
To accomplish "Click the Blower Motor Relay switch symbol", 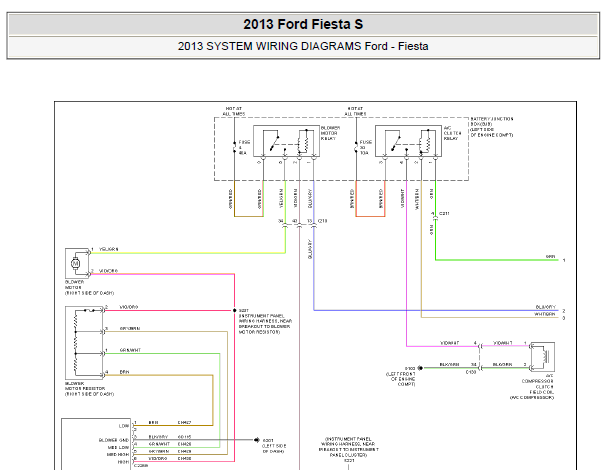I will click(274, 142).
